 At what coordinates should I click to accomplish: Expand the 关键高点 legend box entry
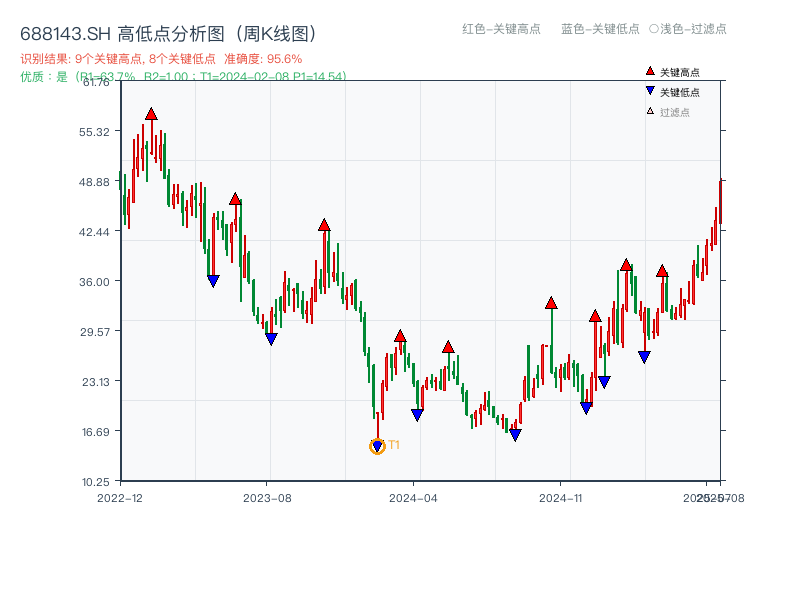670,70
